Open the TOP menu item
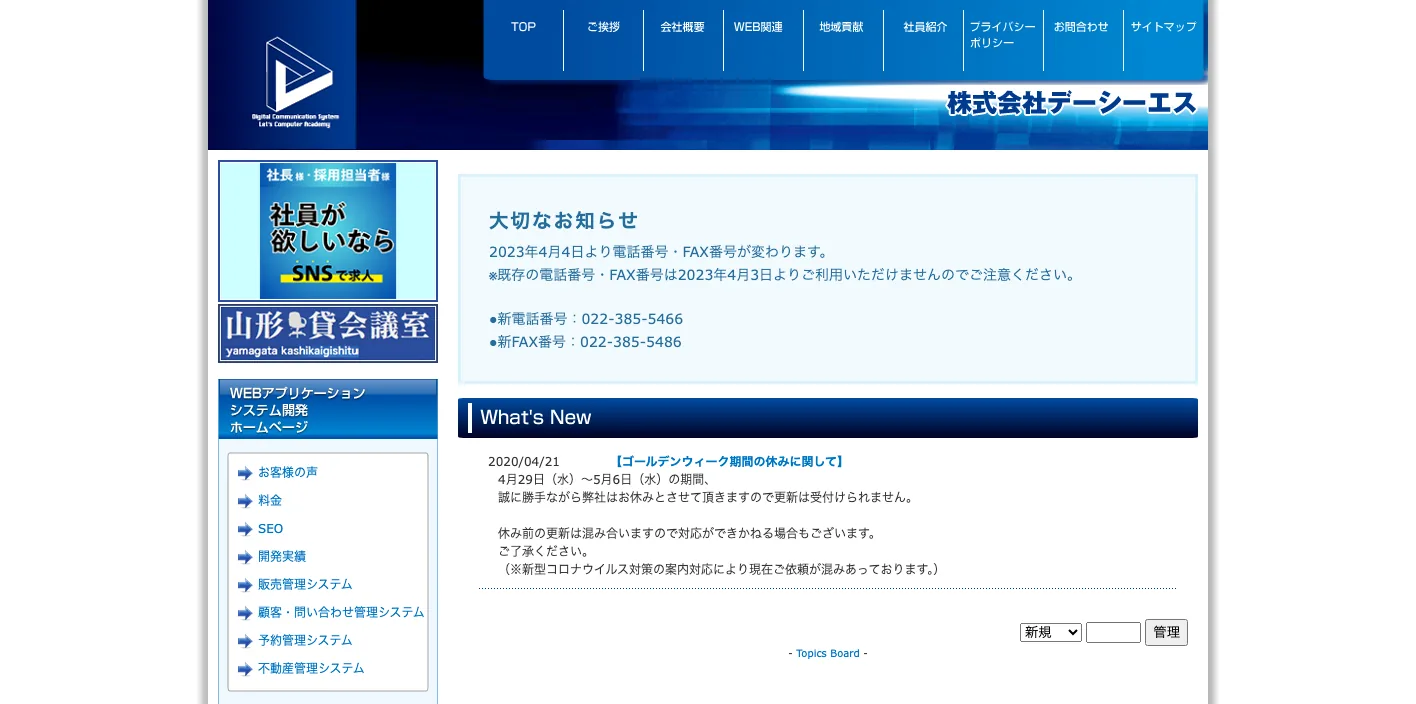The image size is (1416, 704). [523, 27]
